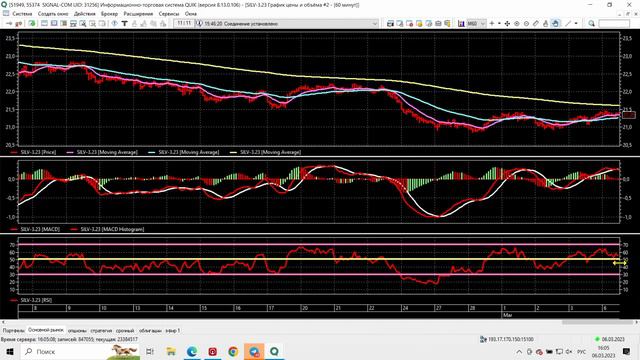Open the Расширения menu
The height and width of the screenshot is (360, 640).
[x=138, y=13]
